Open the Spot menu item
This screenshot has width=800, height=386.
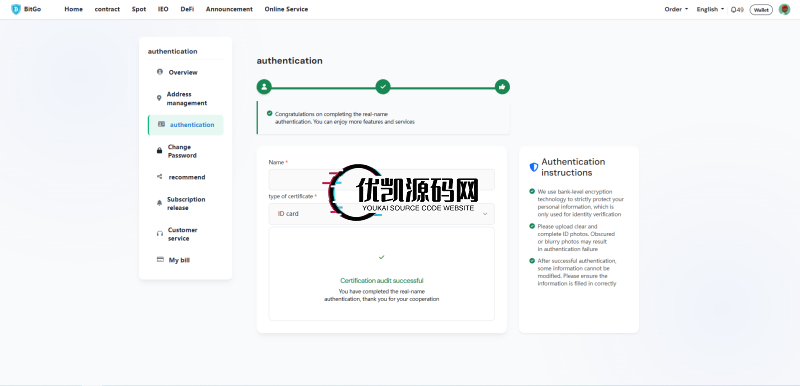point(139,9)
